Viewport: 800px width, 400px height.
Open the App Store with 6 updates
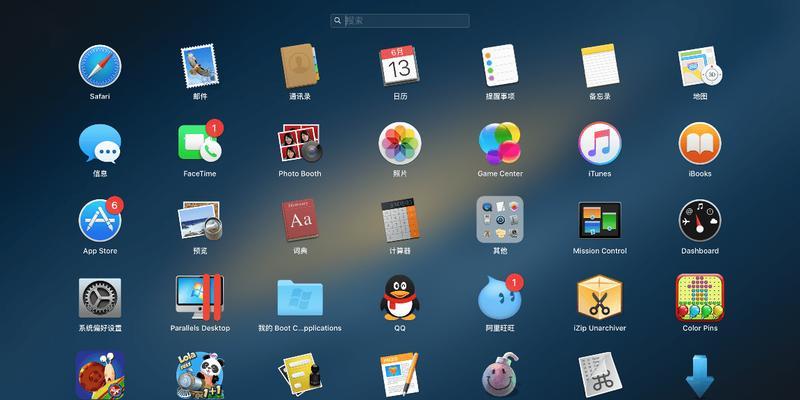[x=101, y=219]
